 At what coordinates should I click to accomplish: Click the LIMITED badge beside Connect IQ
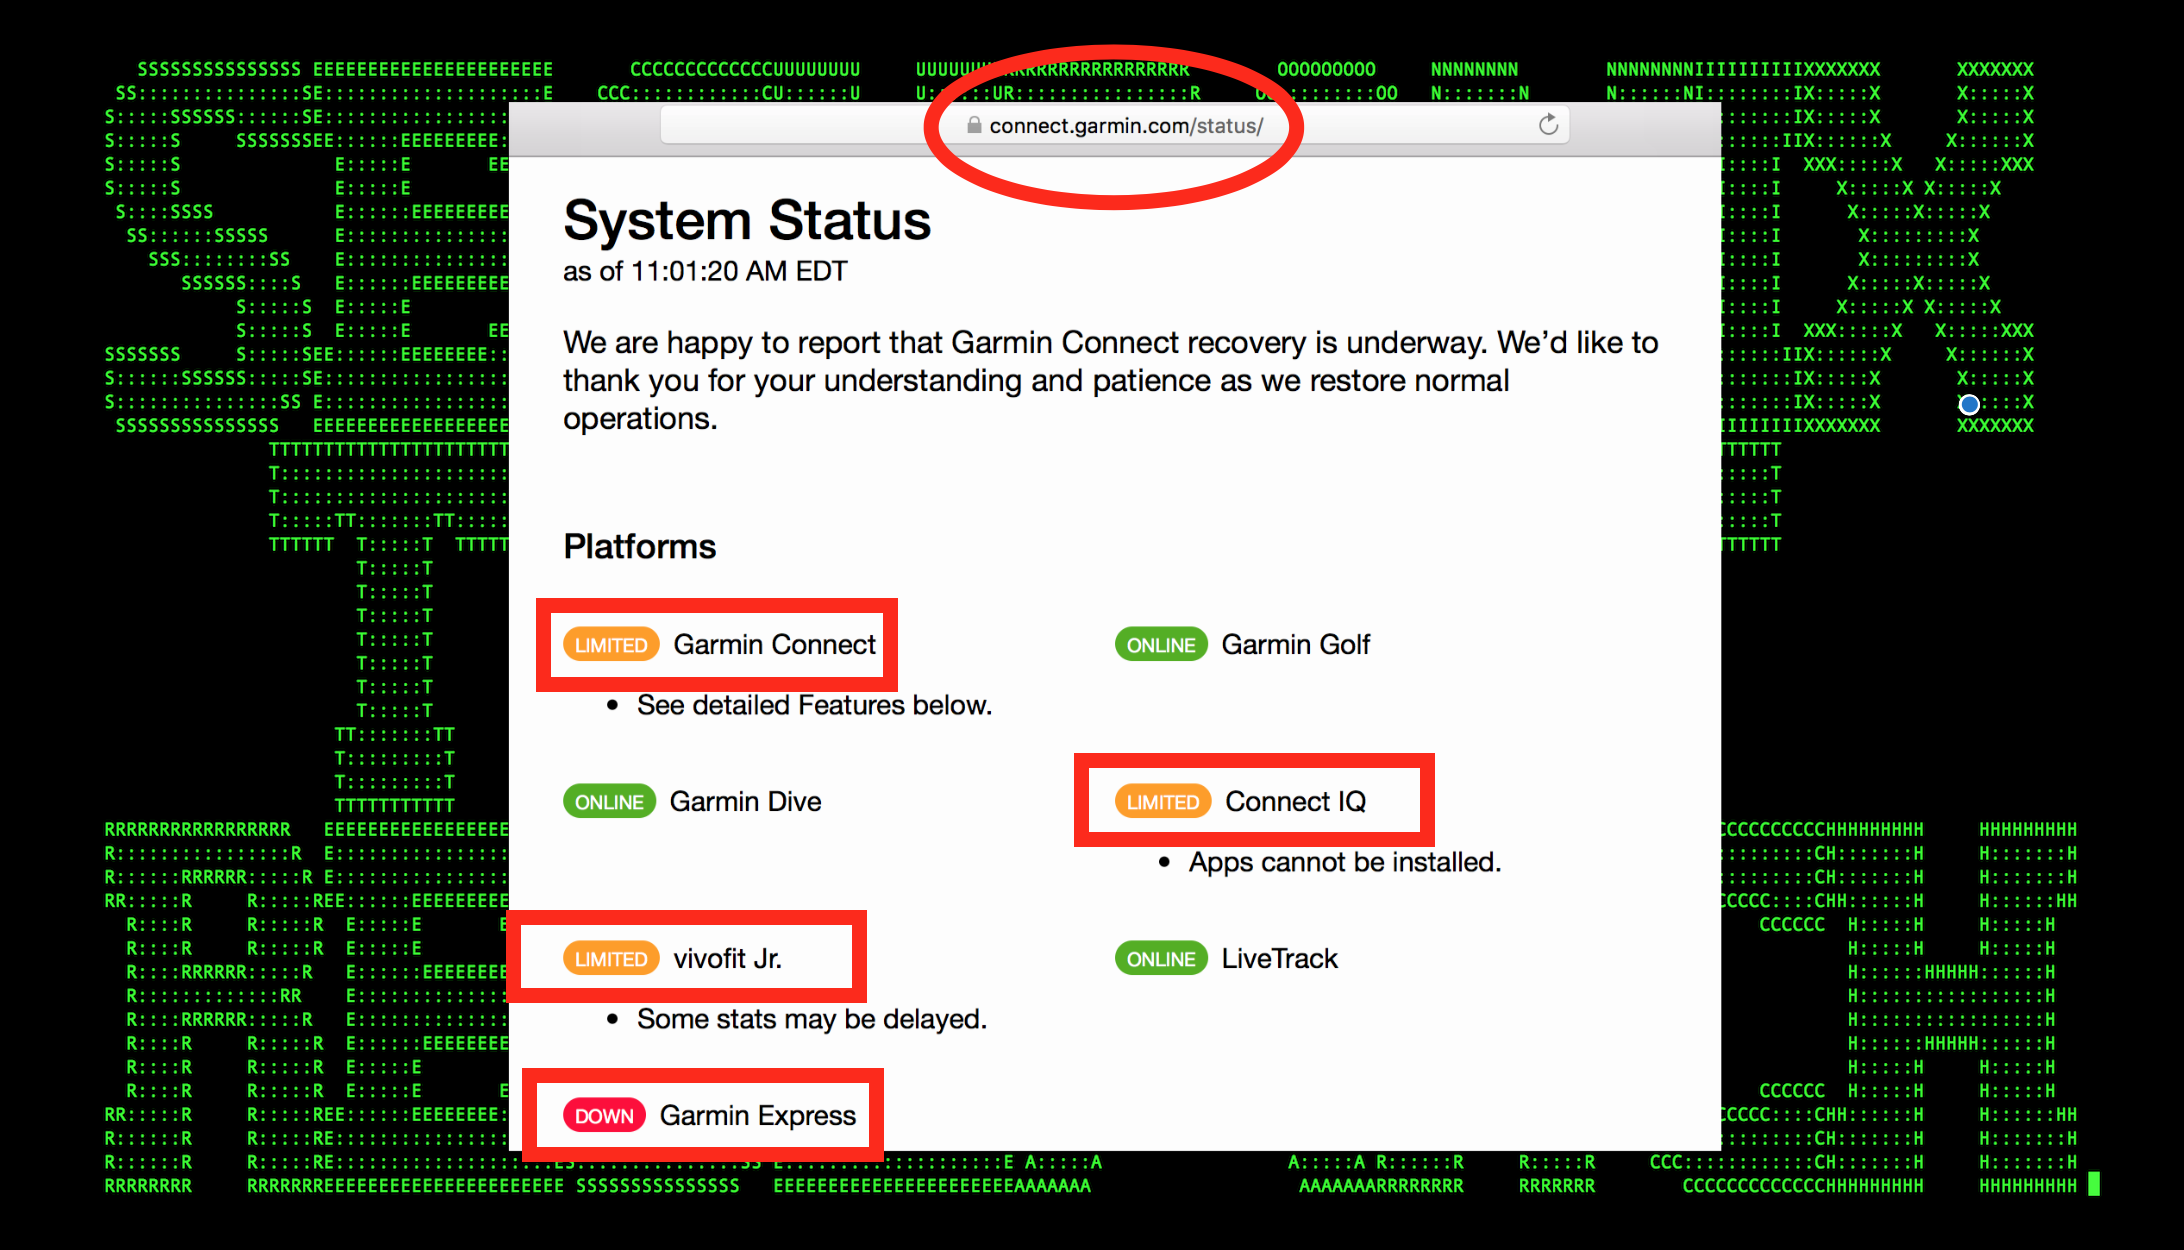pos(1162,802)
